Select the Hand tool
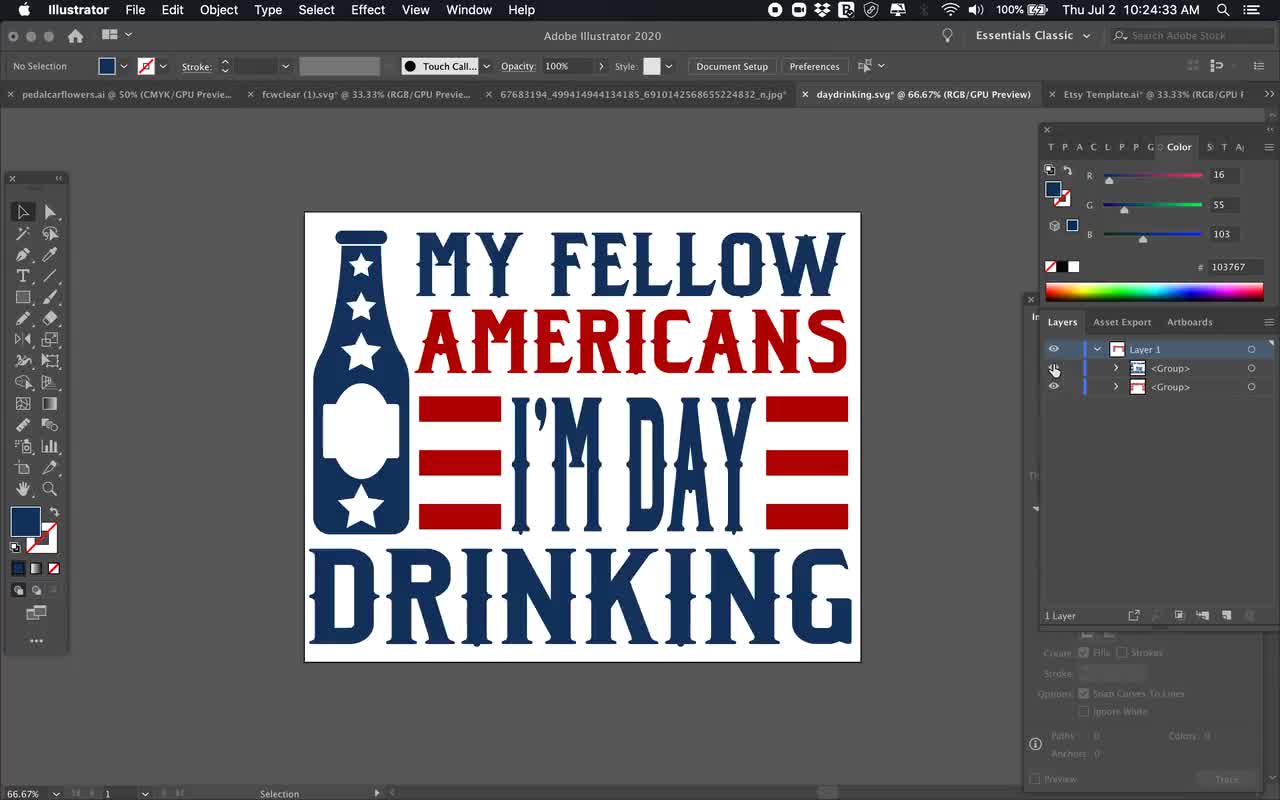The width and height of the screenshot is (1280, 800). [23, 489]
